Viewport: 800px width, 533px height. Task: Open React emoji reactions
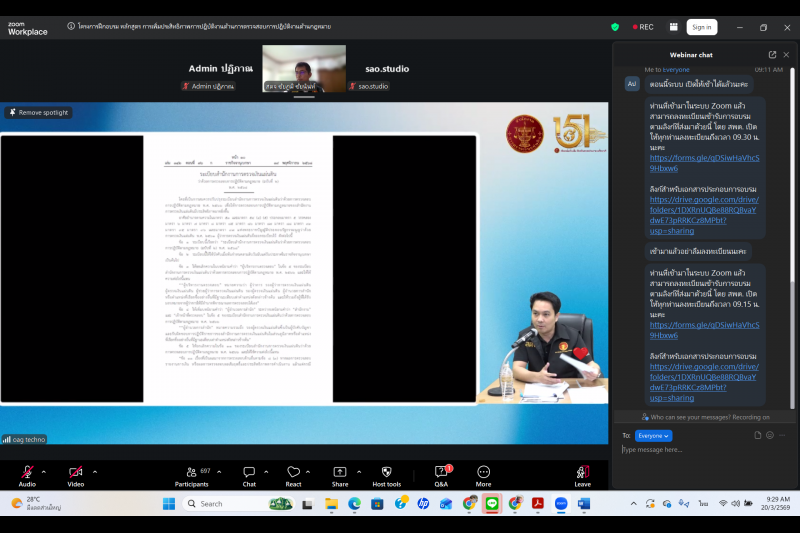point(293,472)
